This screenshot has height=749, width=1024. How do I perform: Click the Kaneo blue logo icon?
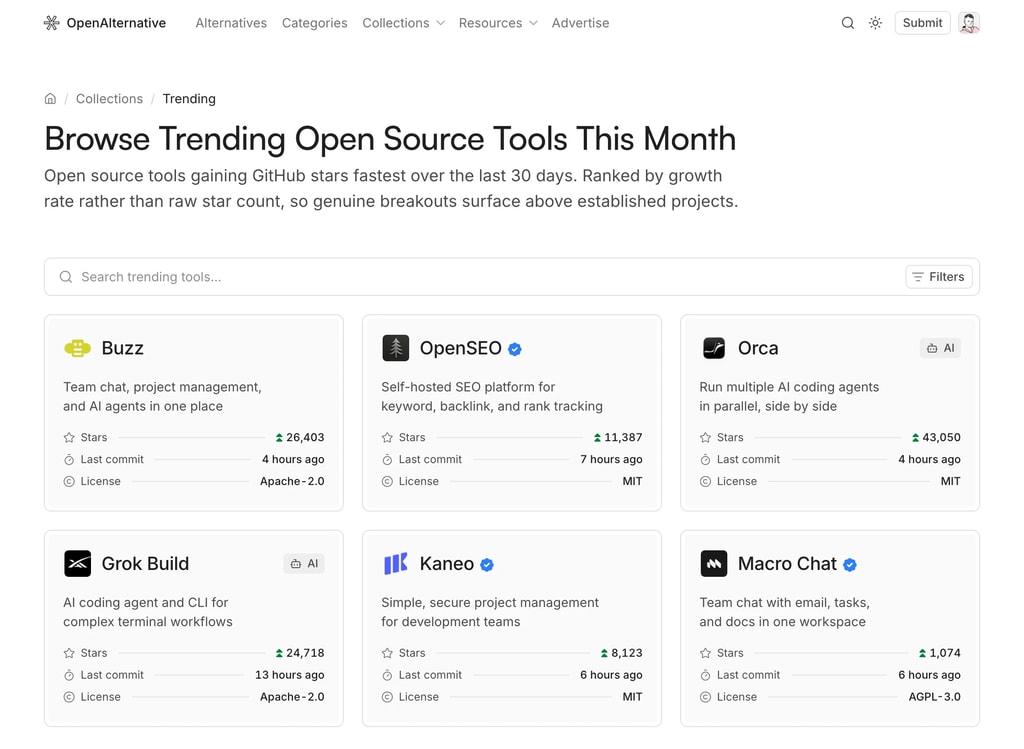coord(396,564)
